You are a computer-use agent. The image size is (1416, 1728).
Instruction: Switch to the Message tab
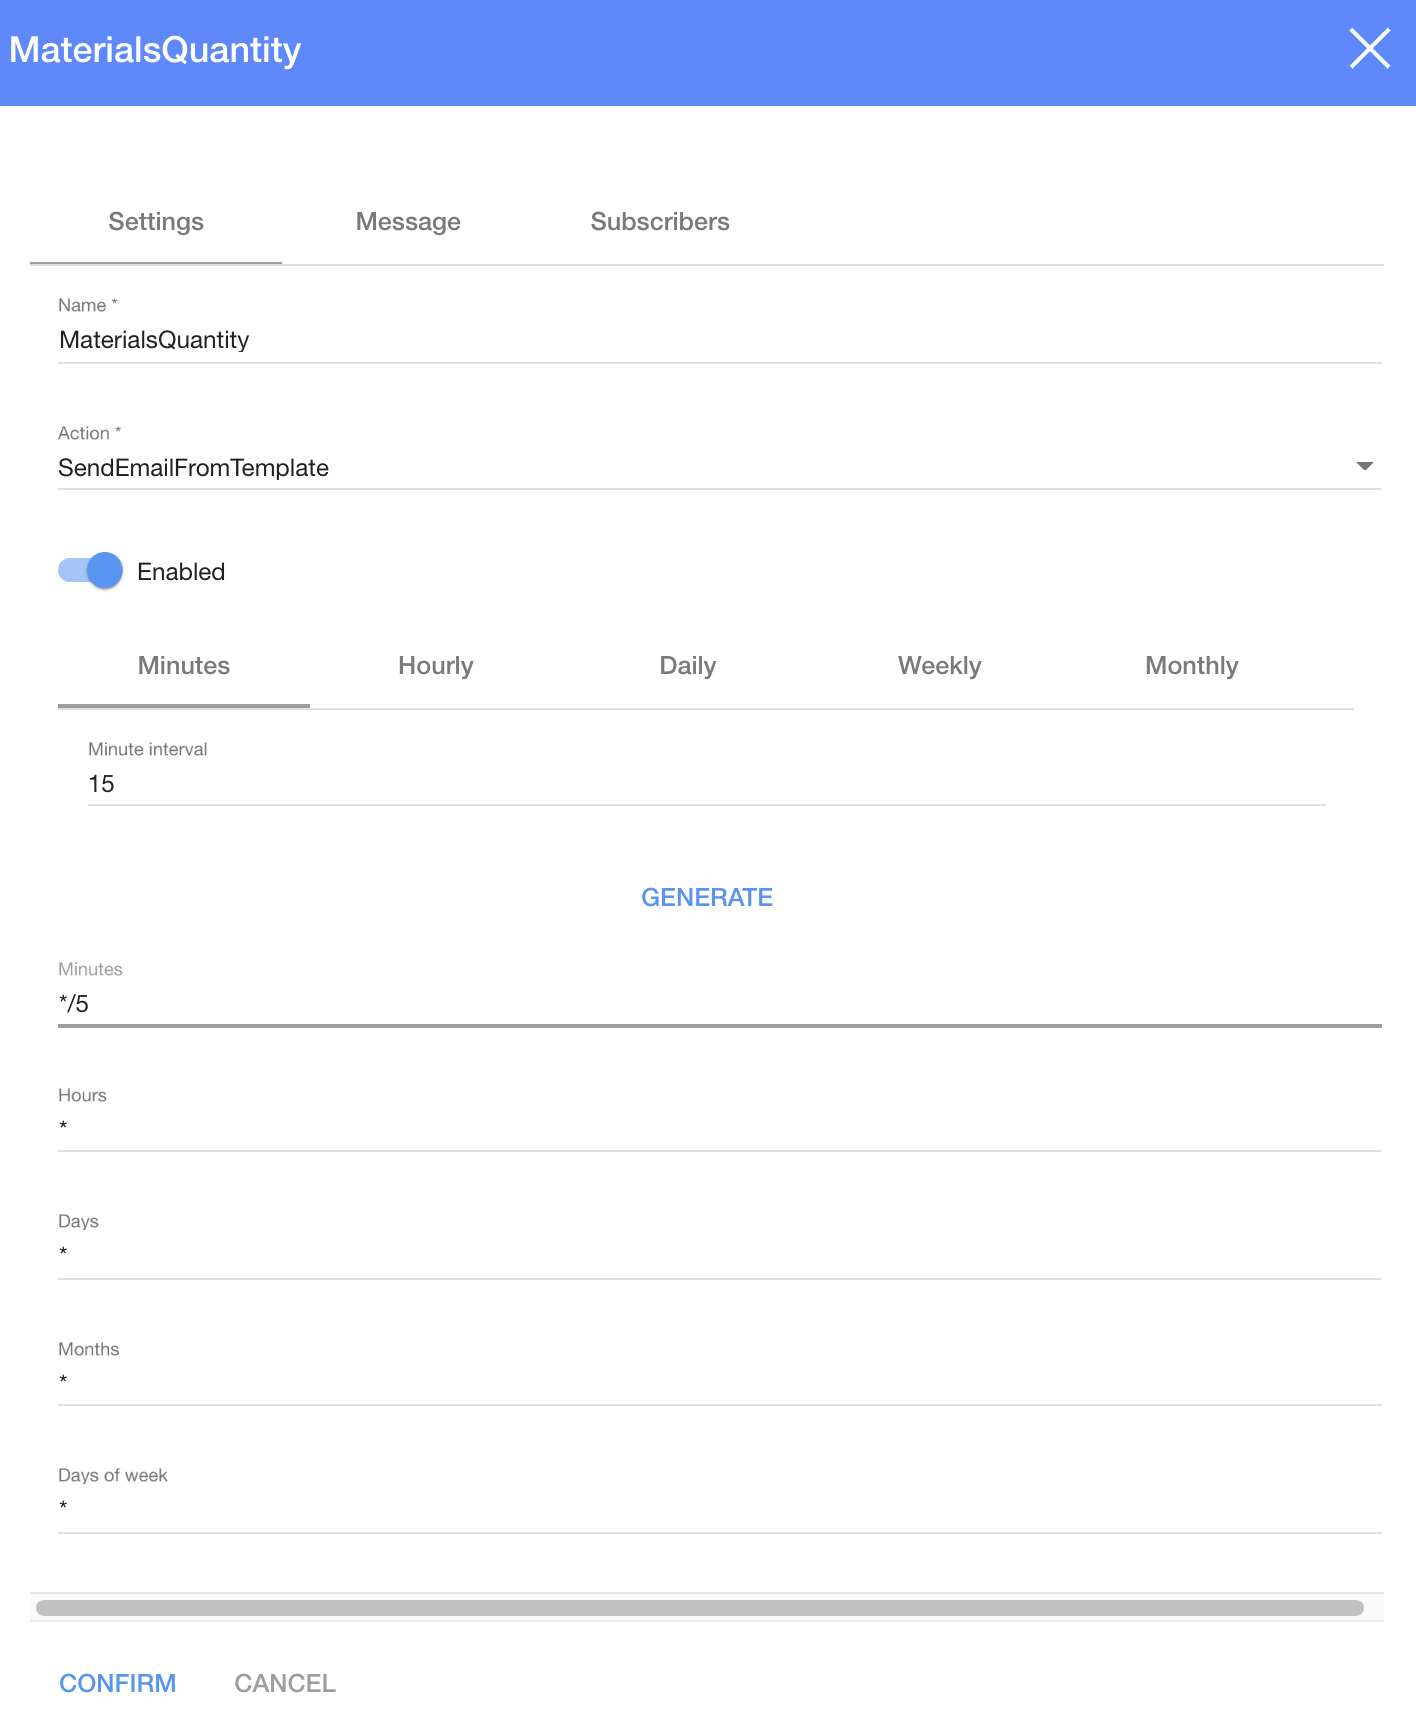(408, 222)
